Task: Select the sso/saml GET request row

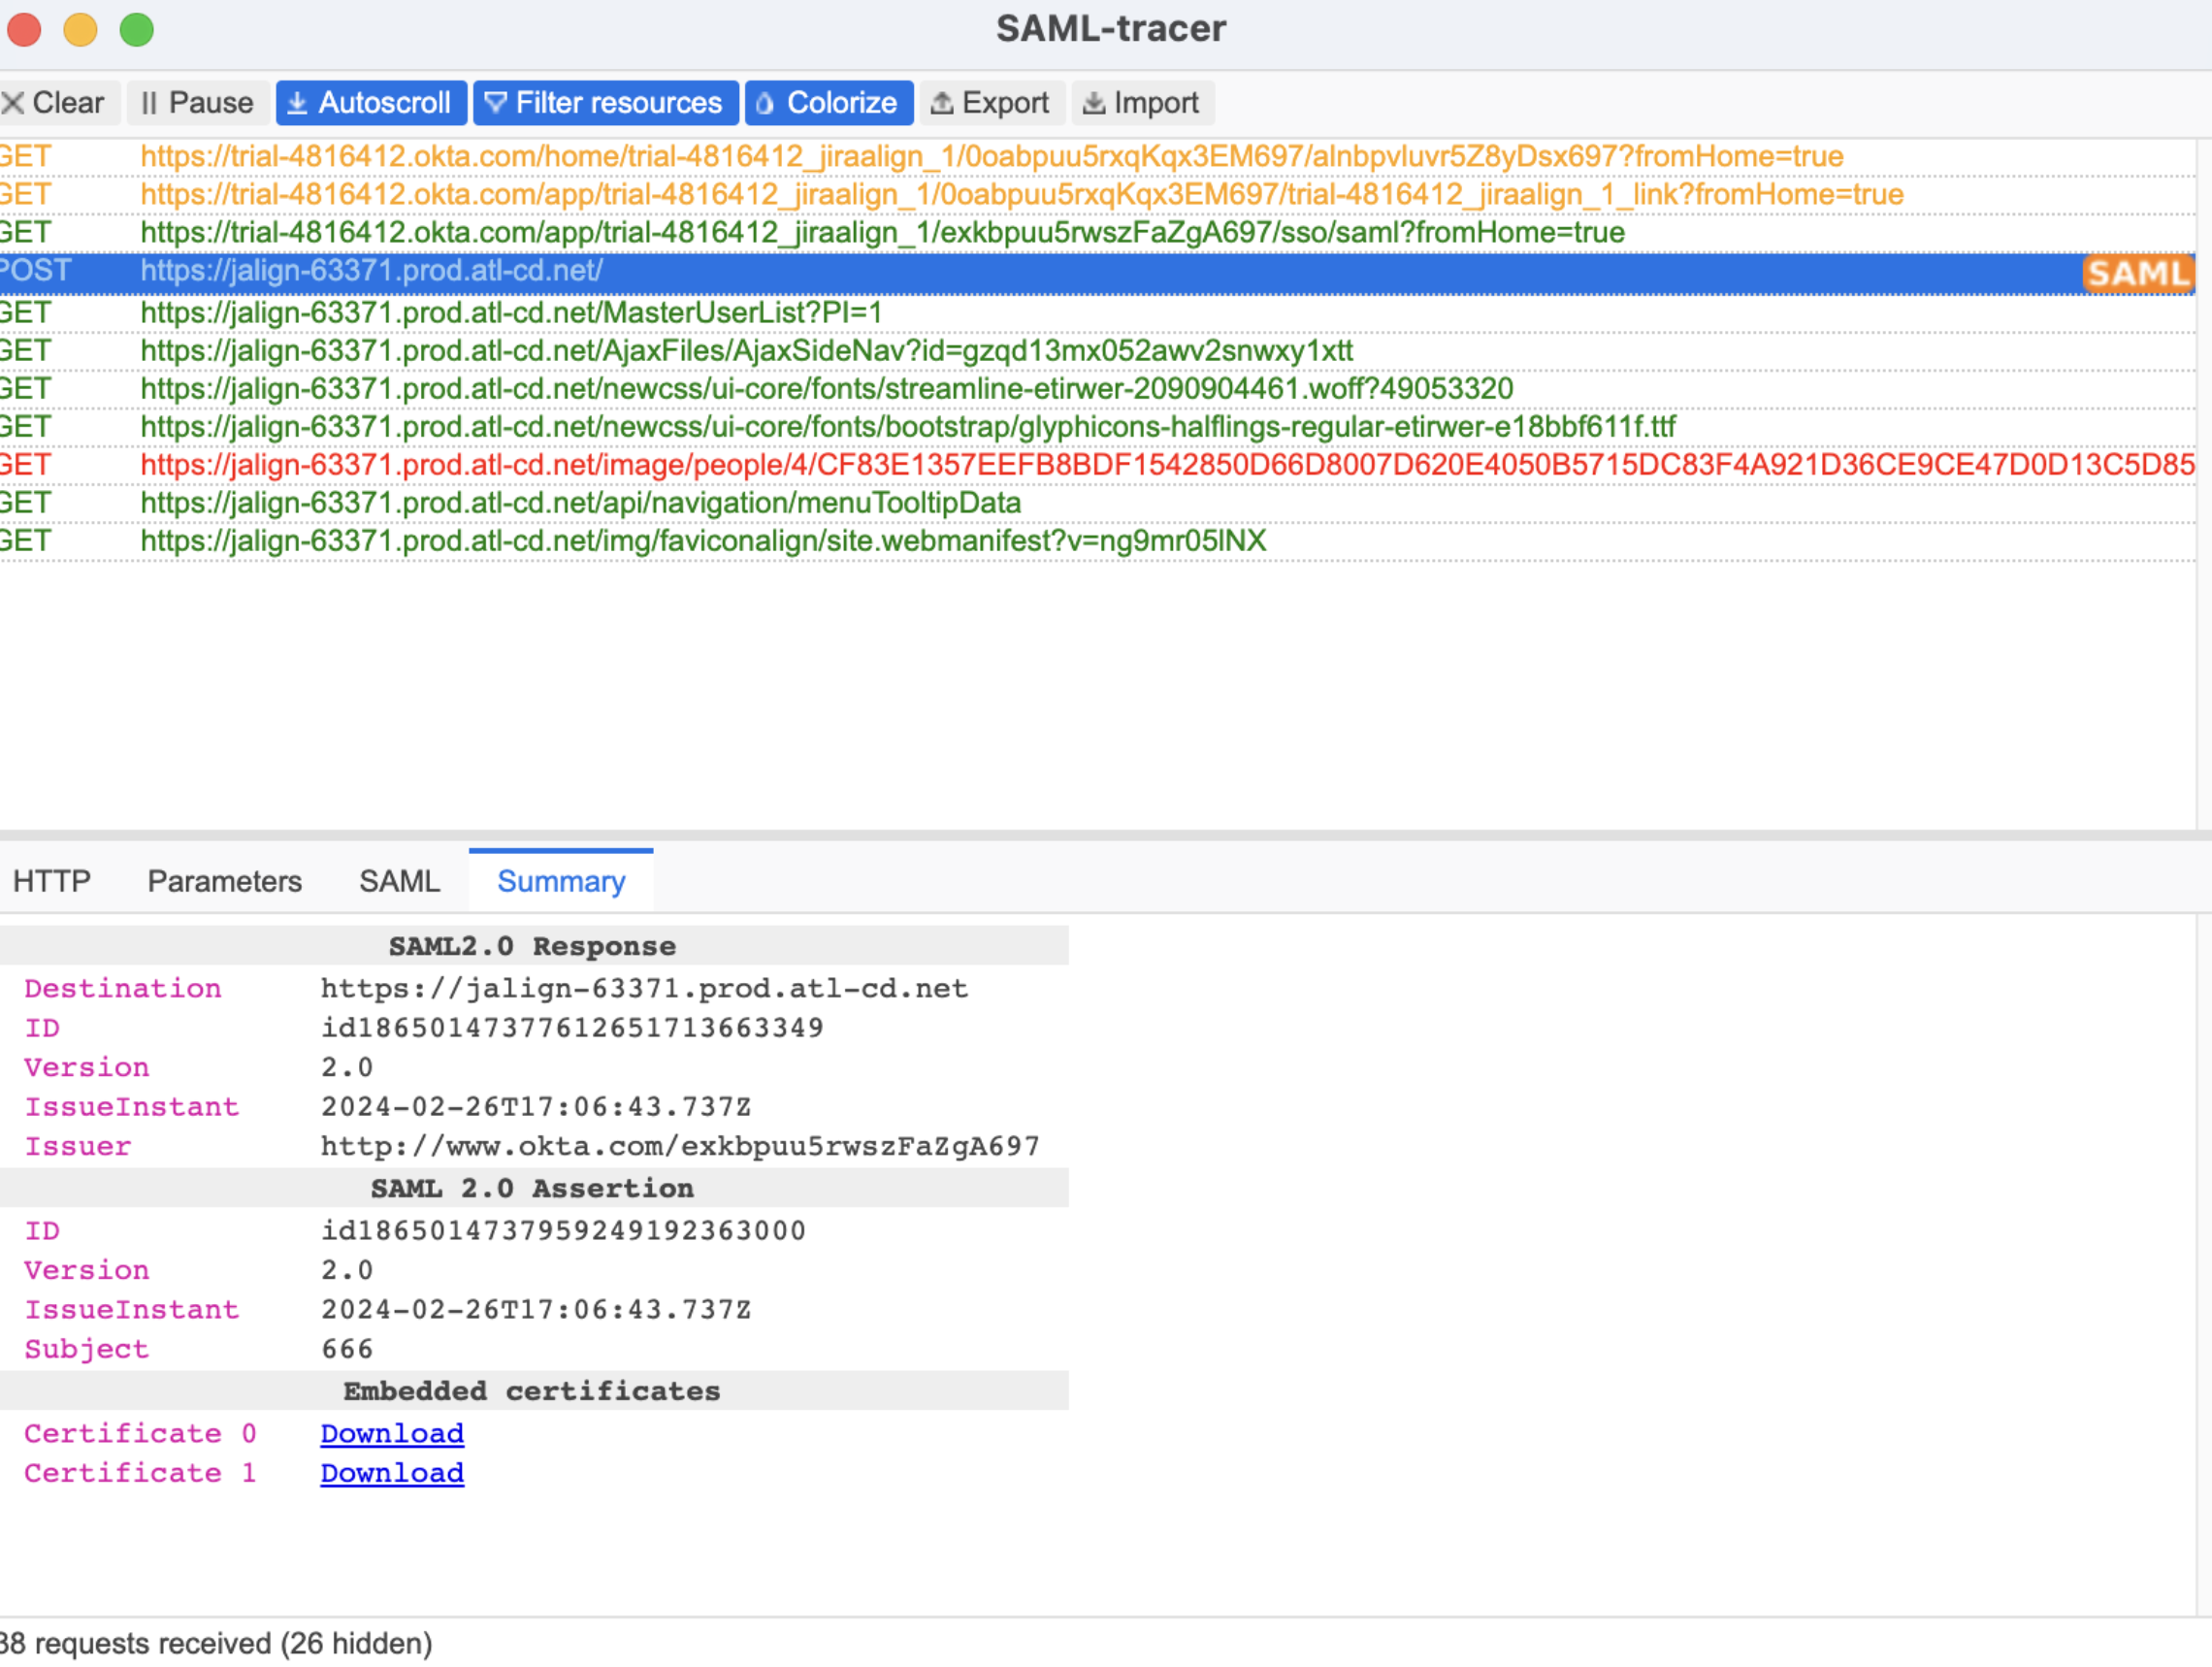Action: coord(880,233)
